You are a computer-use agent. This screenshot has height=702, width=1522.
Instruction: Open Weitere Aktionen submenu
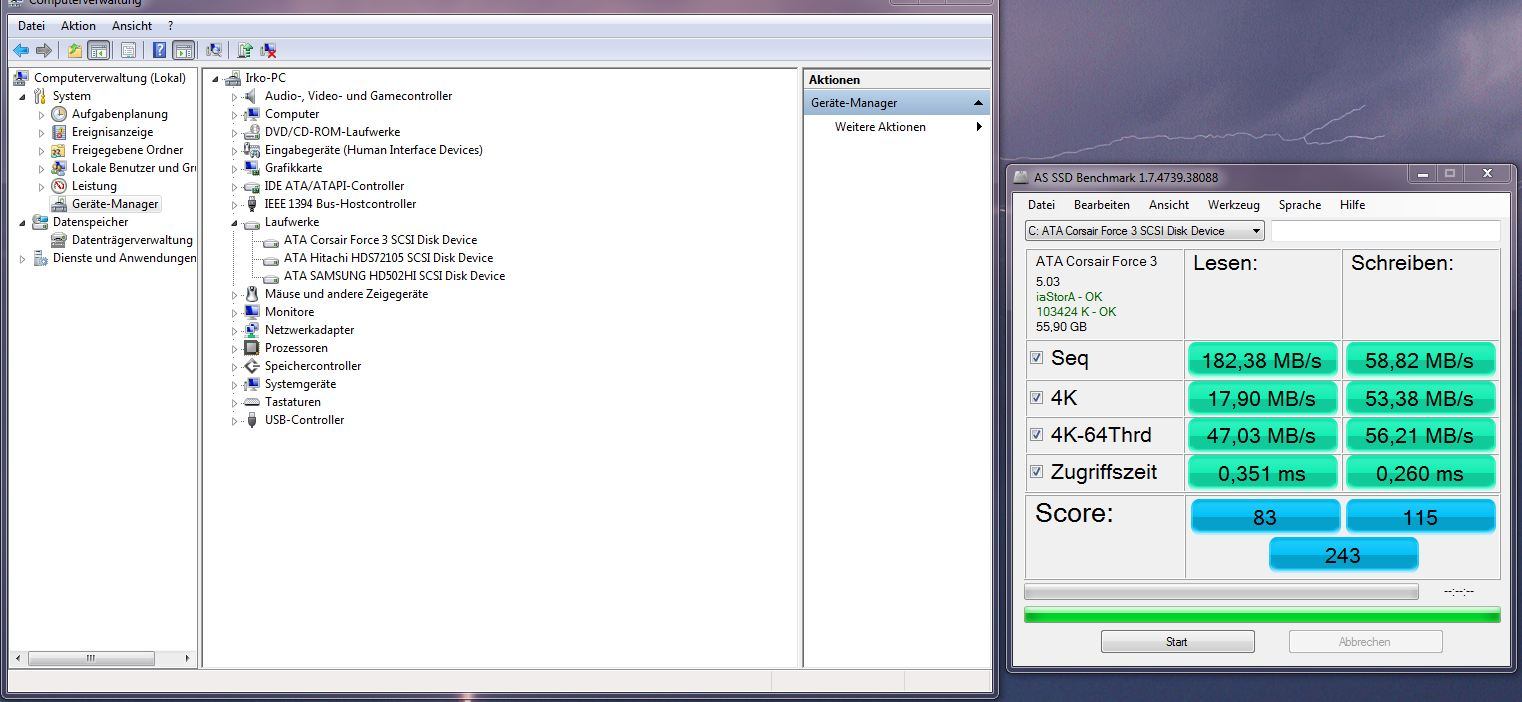click(897, 127)
